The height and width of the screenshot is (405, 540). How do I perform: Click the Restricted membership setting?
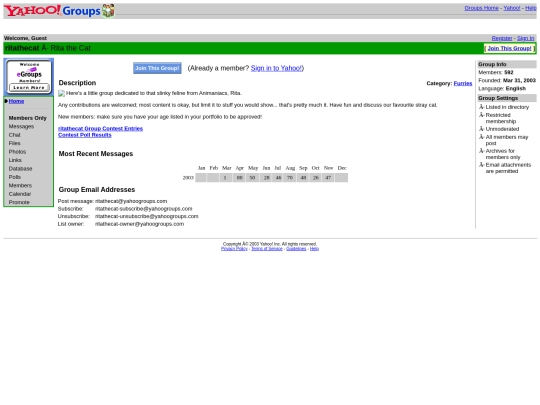point(501,118)
